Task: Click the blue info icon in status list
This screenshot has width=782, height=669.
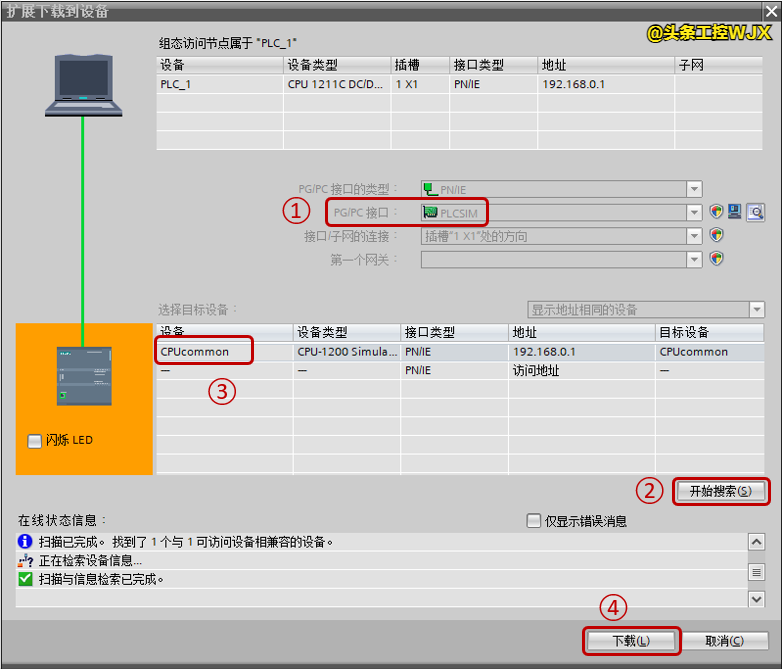Action: tap(26, 542)
